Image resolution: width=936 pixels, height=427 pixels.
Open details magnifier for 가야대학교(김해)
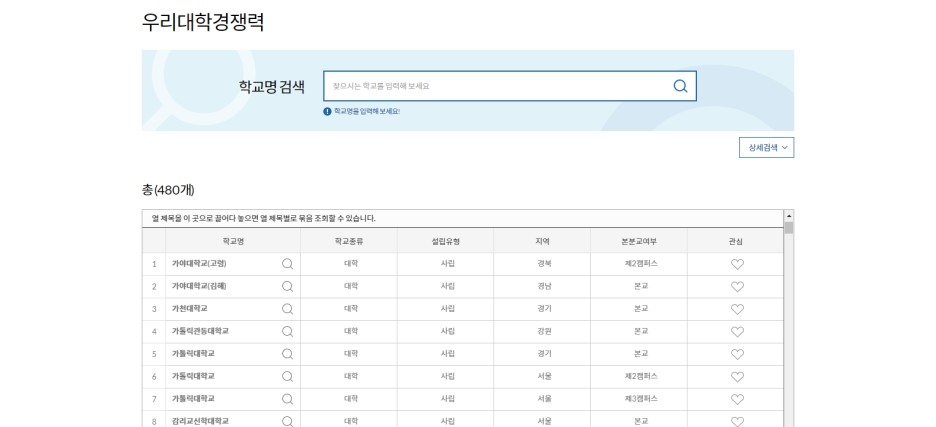coord(287,286)
